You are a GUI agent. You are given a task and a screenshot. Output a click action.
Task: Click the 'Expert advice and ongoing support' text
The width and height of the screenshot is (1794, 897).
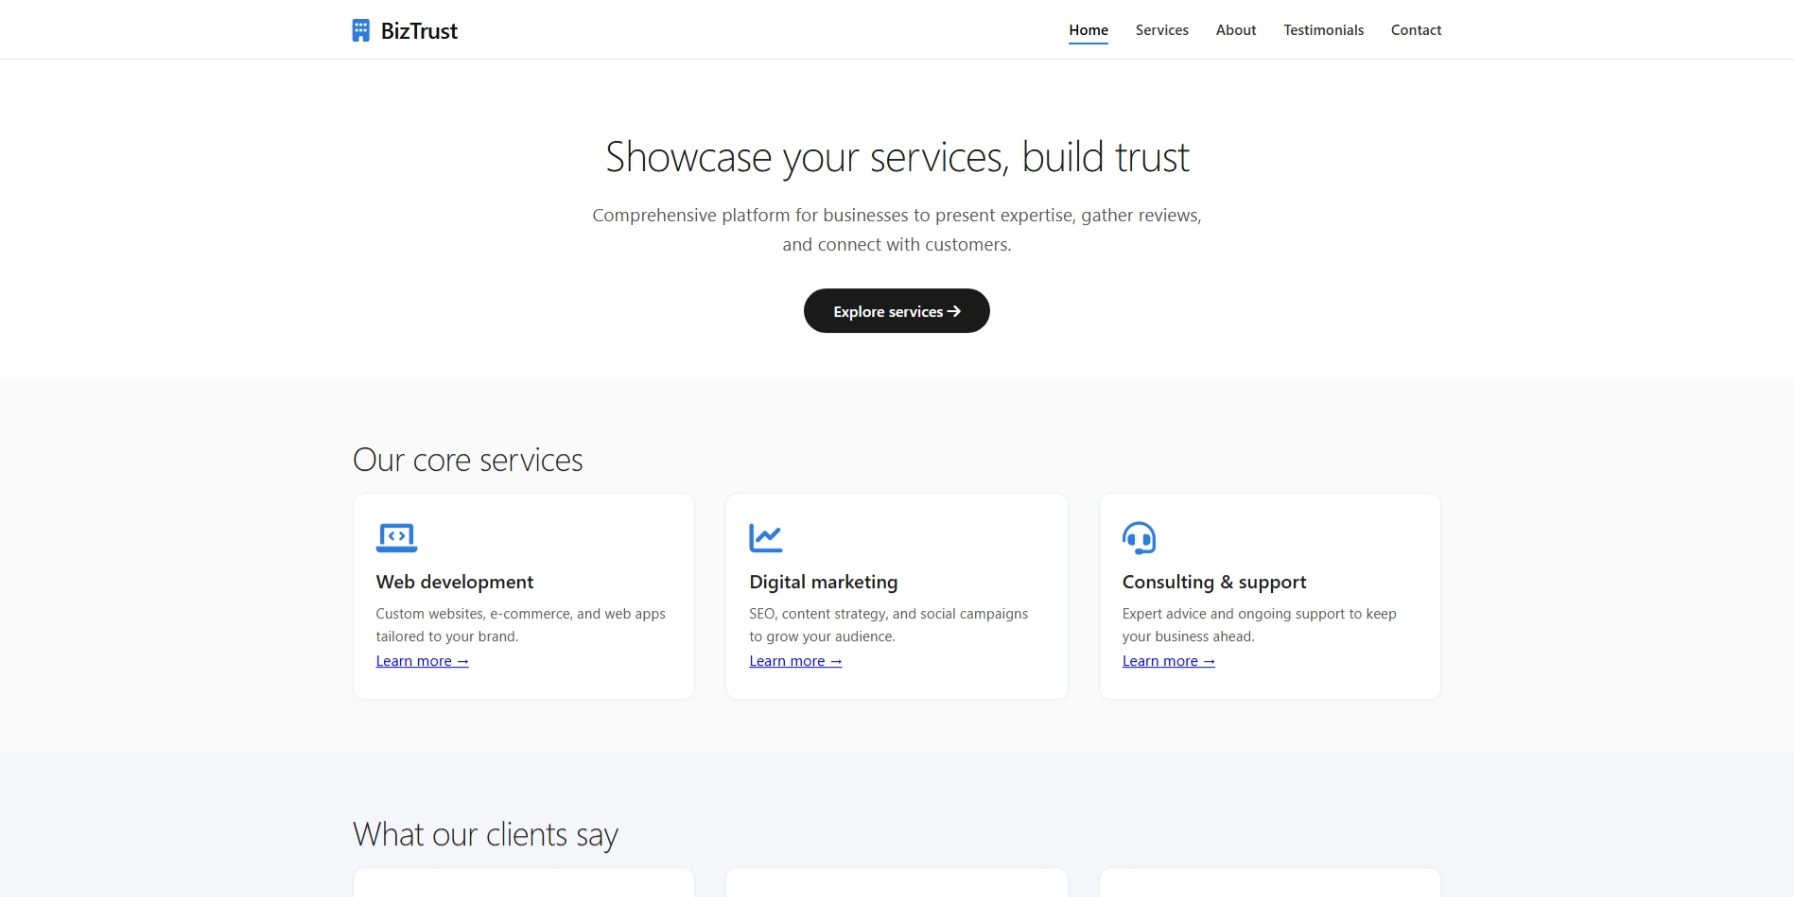(1259, 625)
